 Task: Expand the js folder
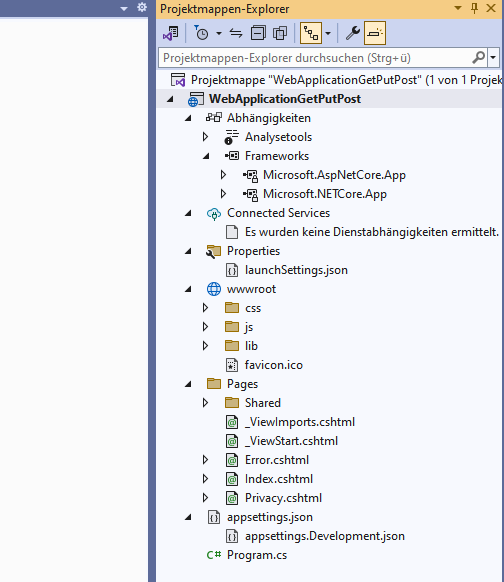point(205,327)
